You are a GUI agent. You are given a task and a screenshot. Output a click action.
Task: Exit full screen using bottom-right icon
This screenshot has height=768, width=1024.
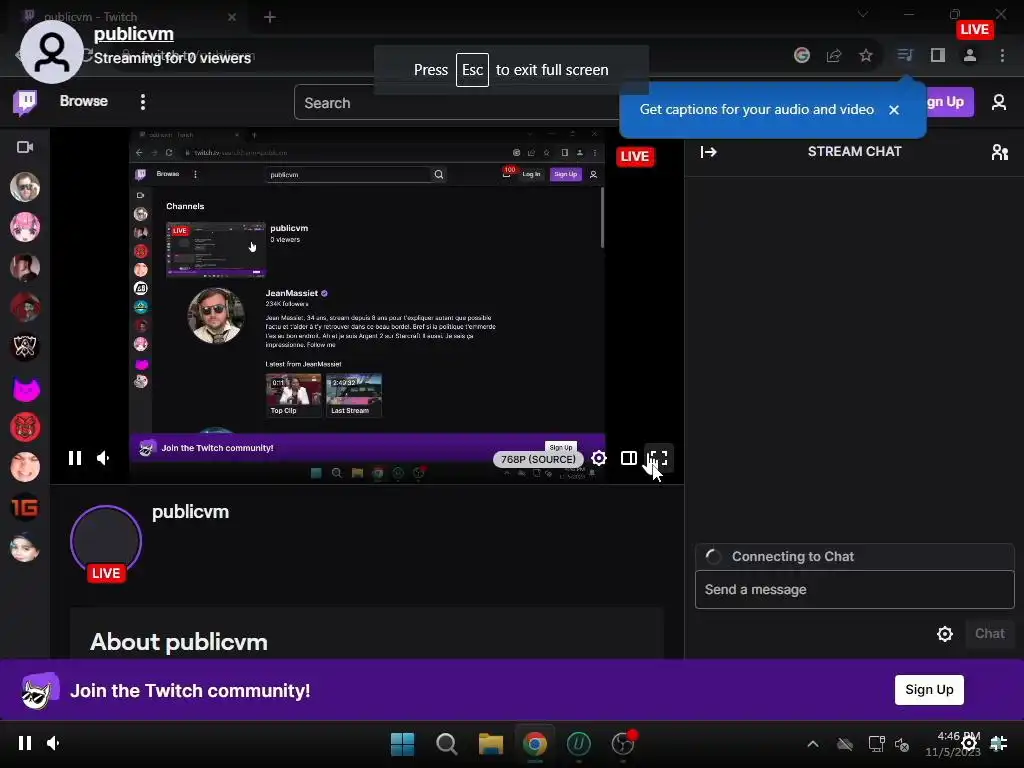(999, 743)
